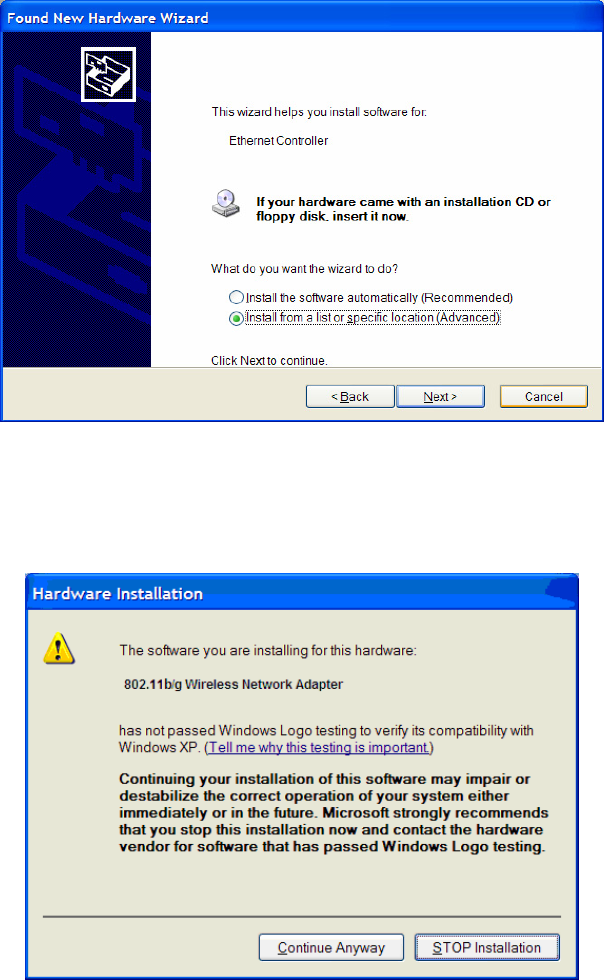Click the Found New Hardware Wizard title bar
Viewport: 604px width, 980px height.
[x=302, y=18]
